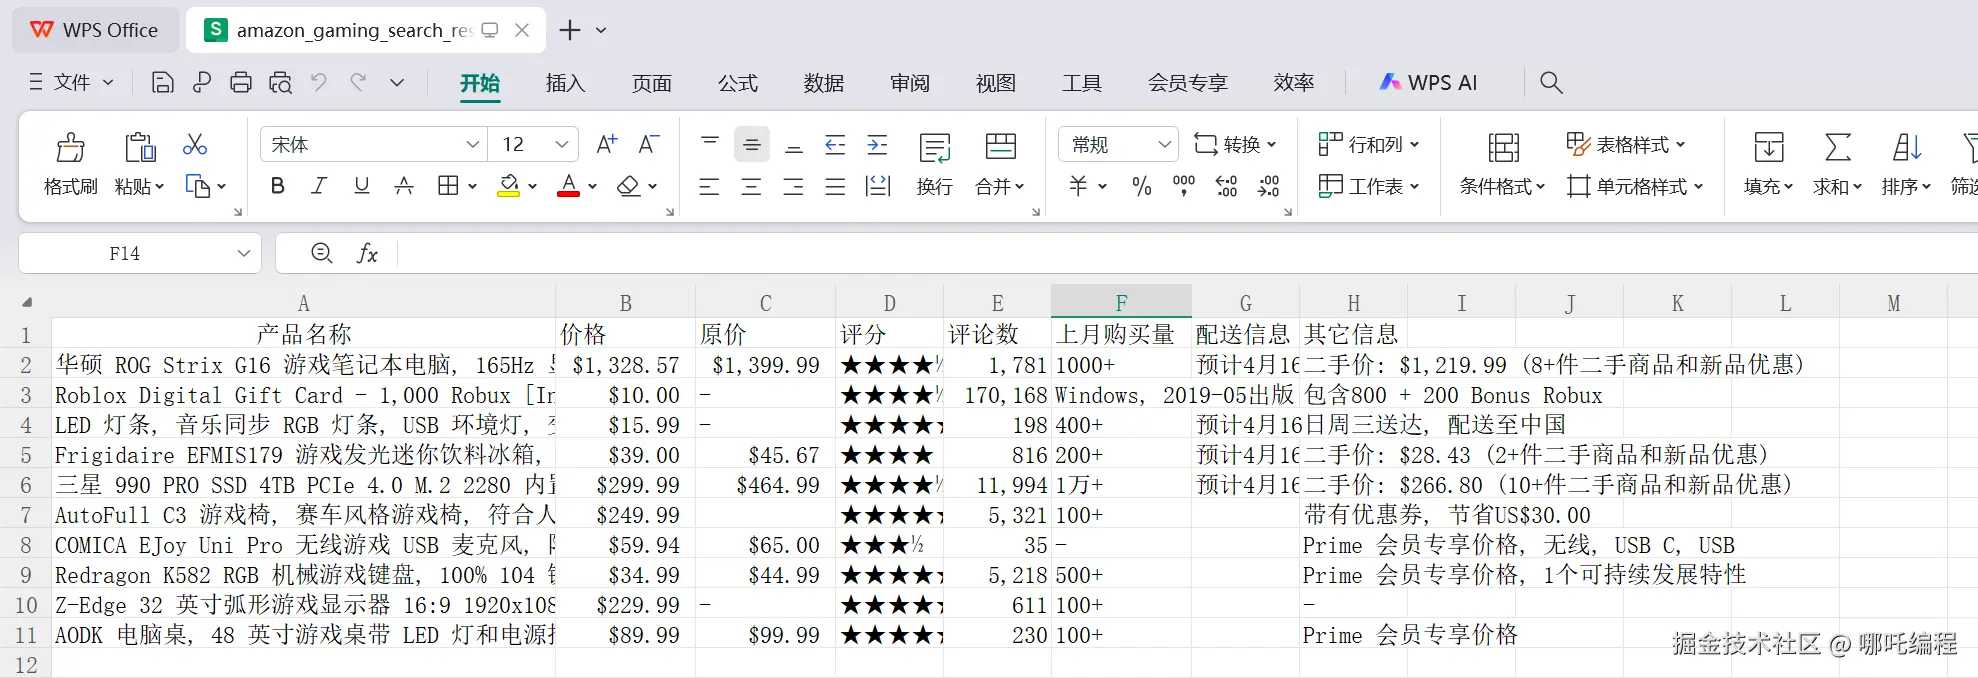Click the decrease decimal places icon
The image size is (1978, 678).
(1268, 186)
